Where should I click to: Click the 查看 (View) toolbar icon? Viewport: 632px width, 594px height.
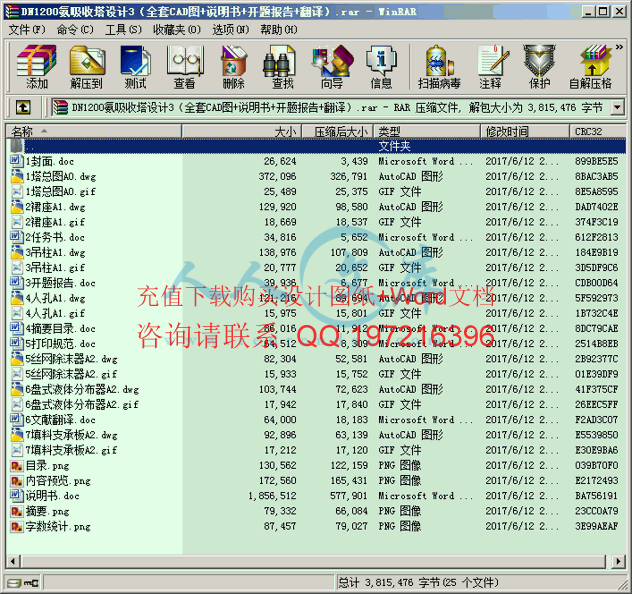(x=185, y=67)
